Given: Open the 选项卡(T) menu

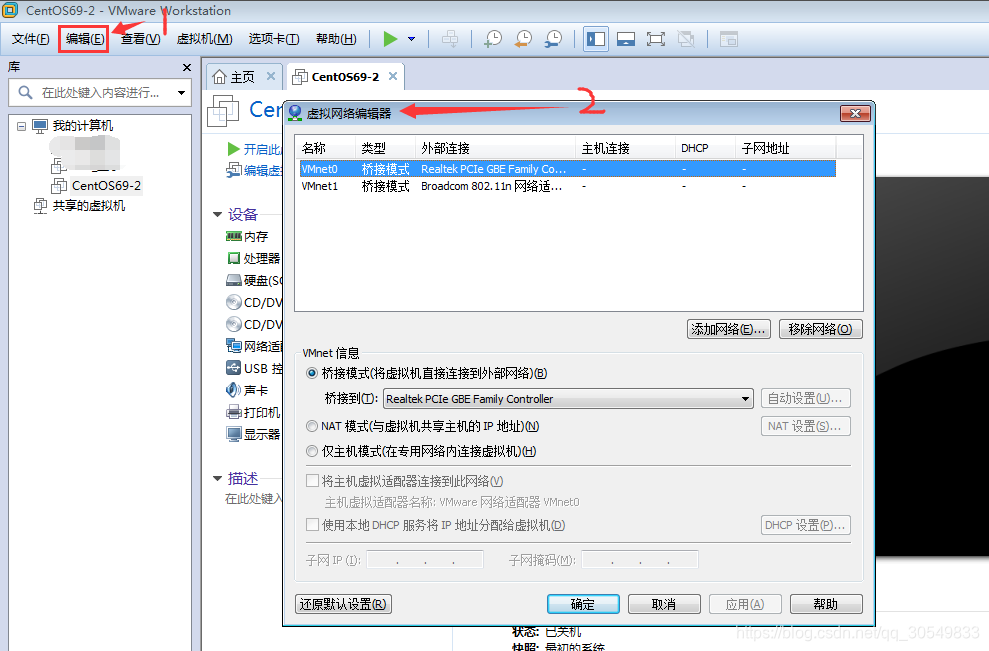Looking at the screenshot, I should pos(274,39).
